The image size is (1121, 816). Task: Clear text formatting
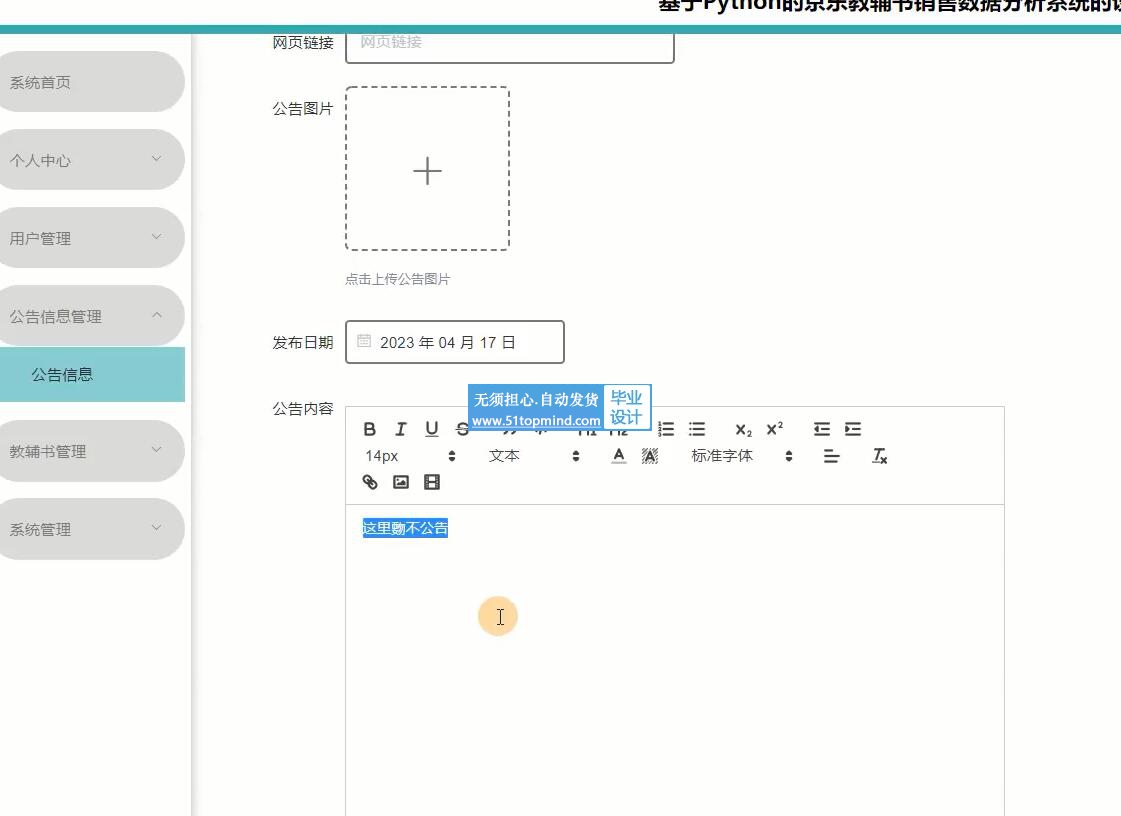(x=879, y=456)
